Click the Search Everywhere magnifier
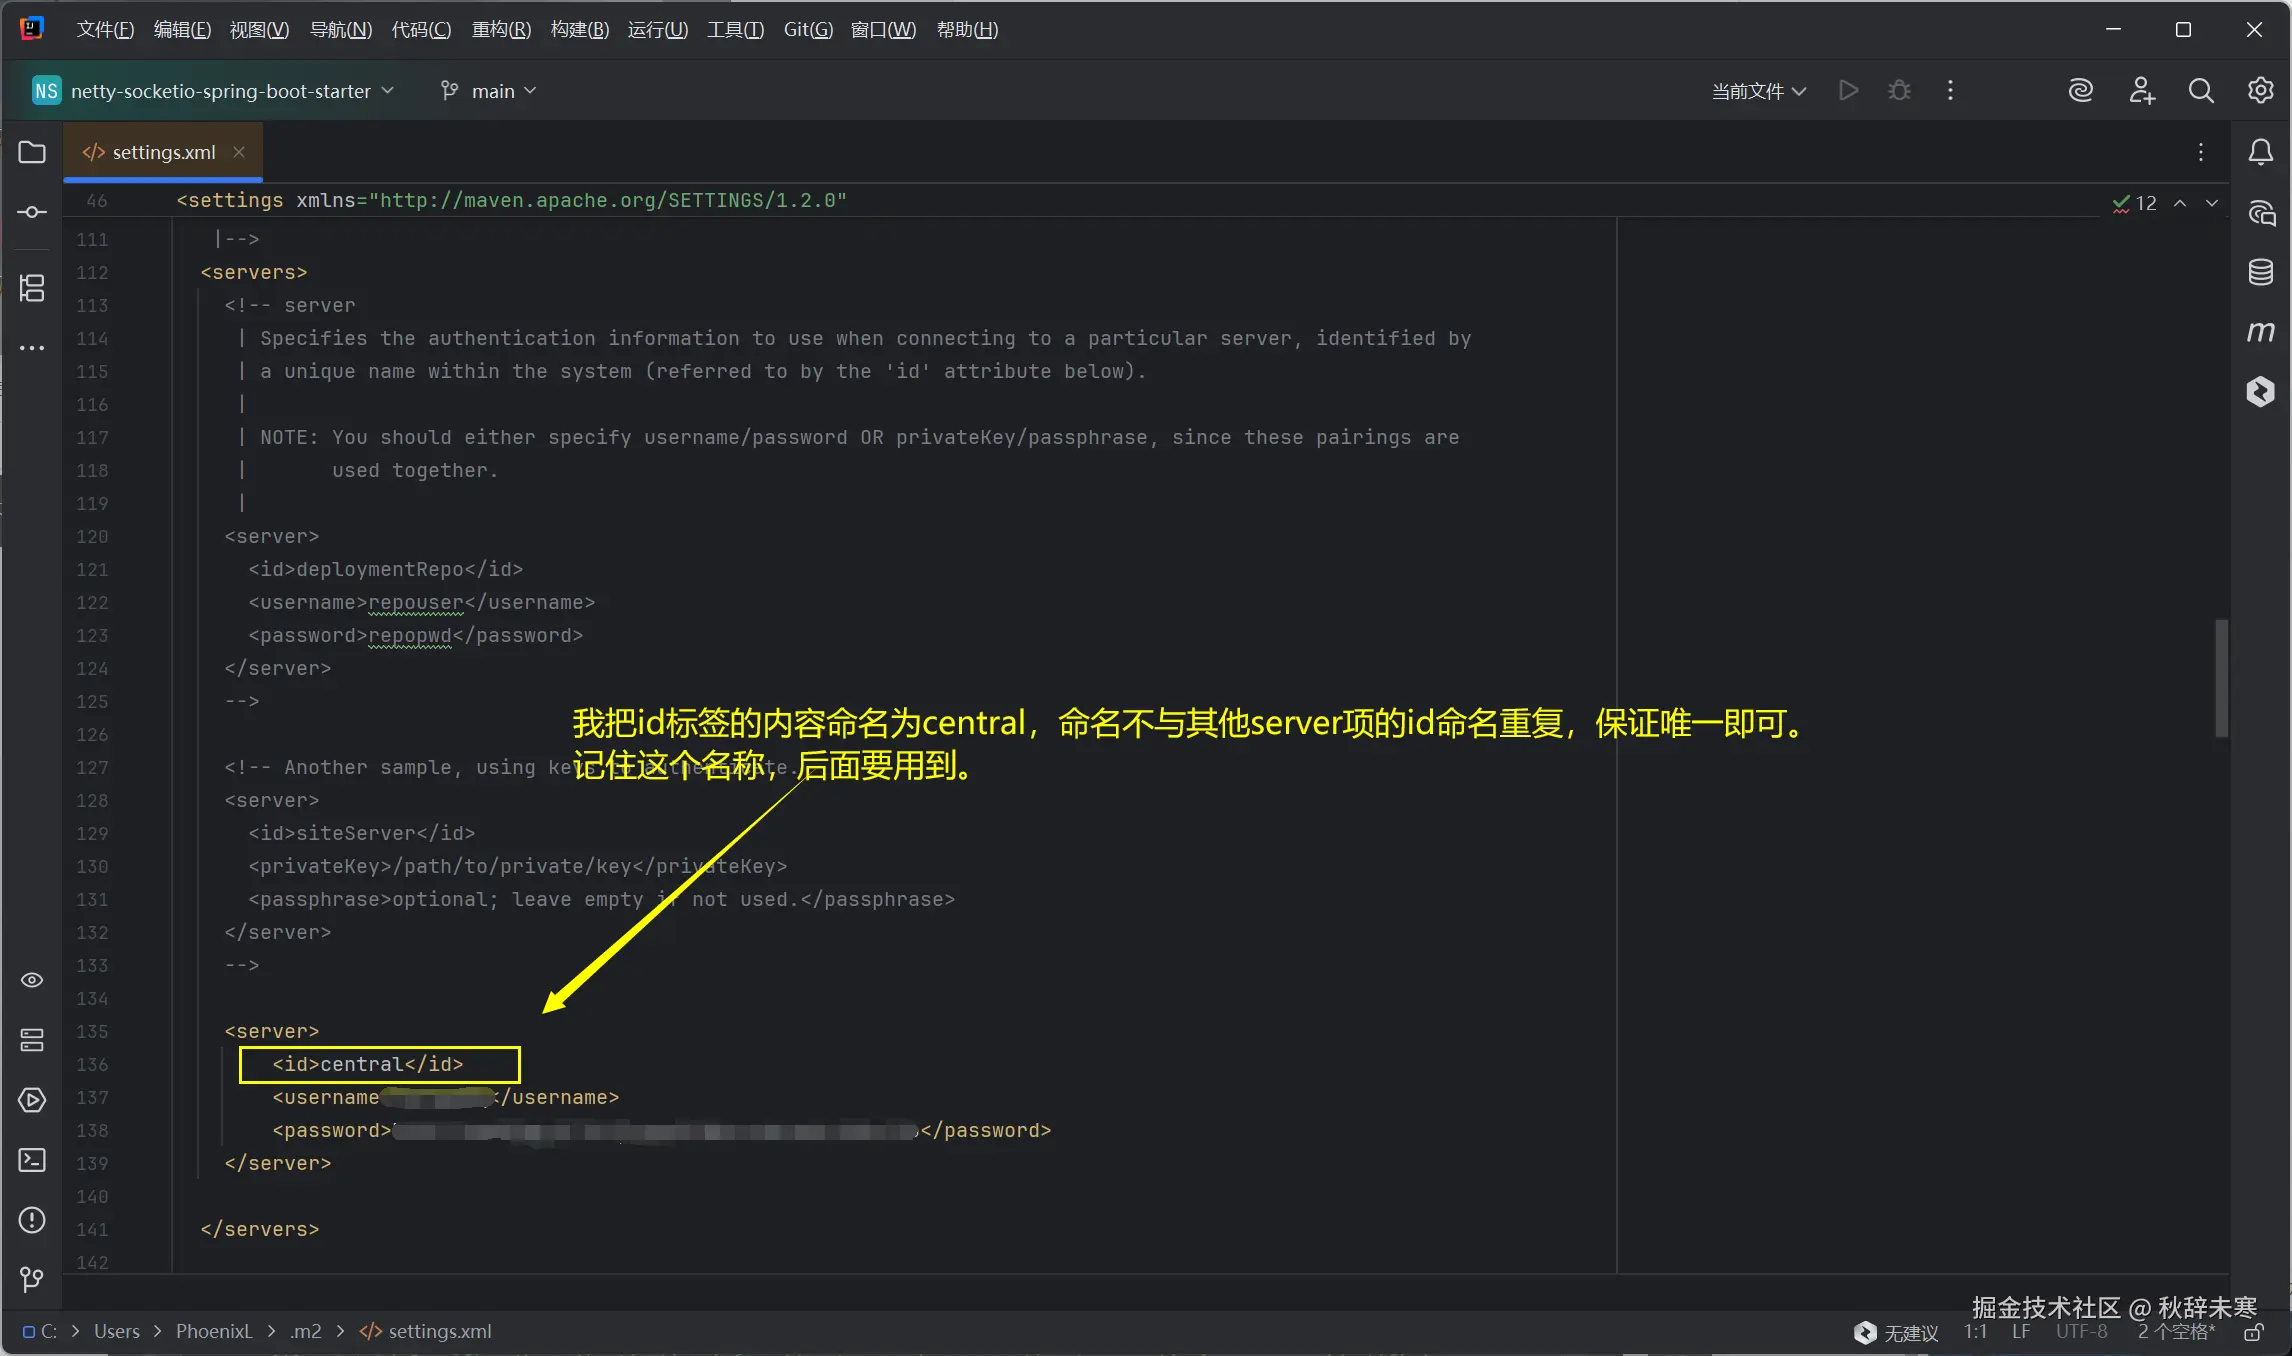The image size is (2292, 1356). click(x=2200, y=91)
